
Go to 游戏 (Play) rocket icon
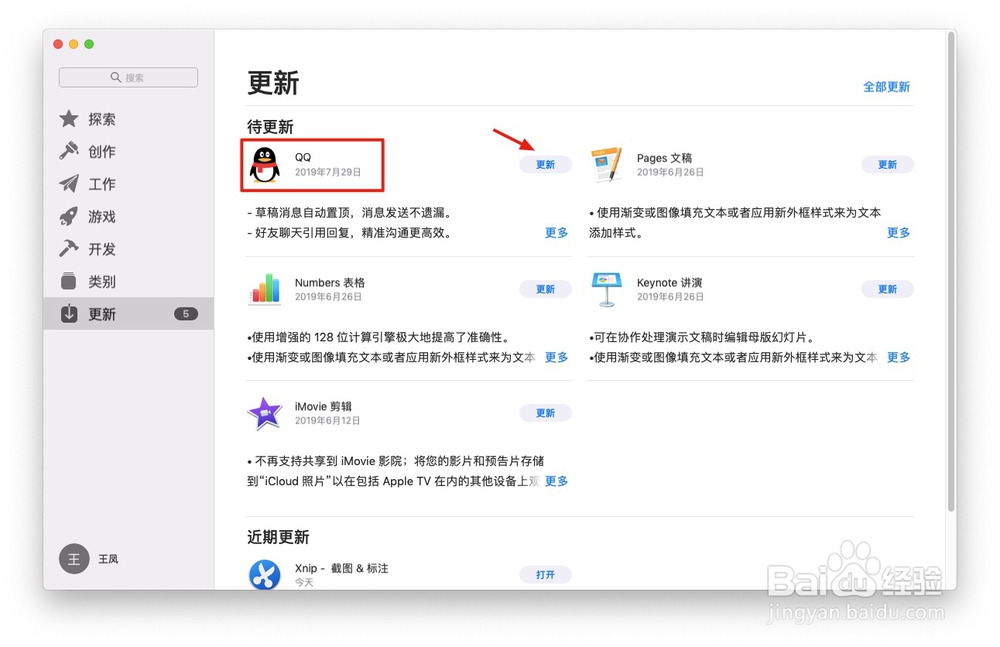[69, 216]
